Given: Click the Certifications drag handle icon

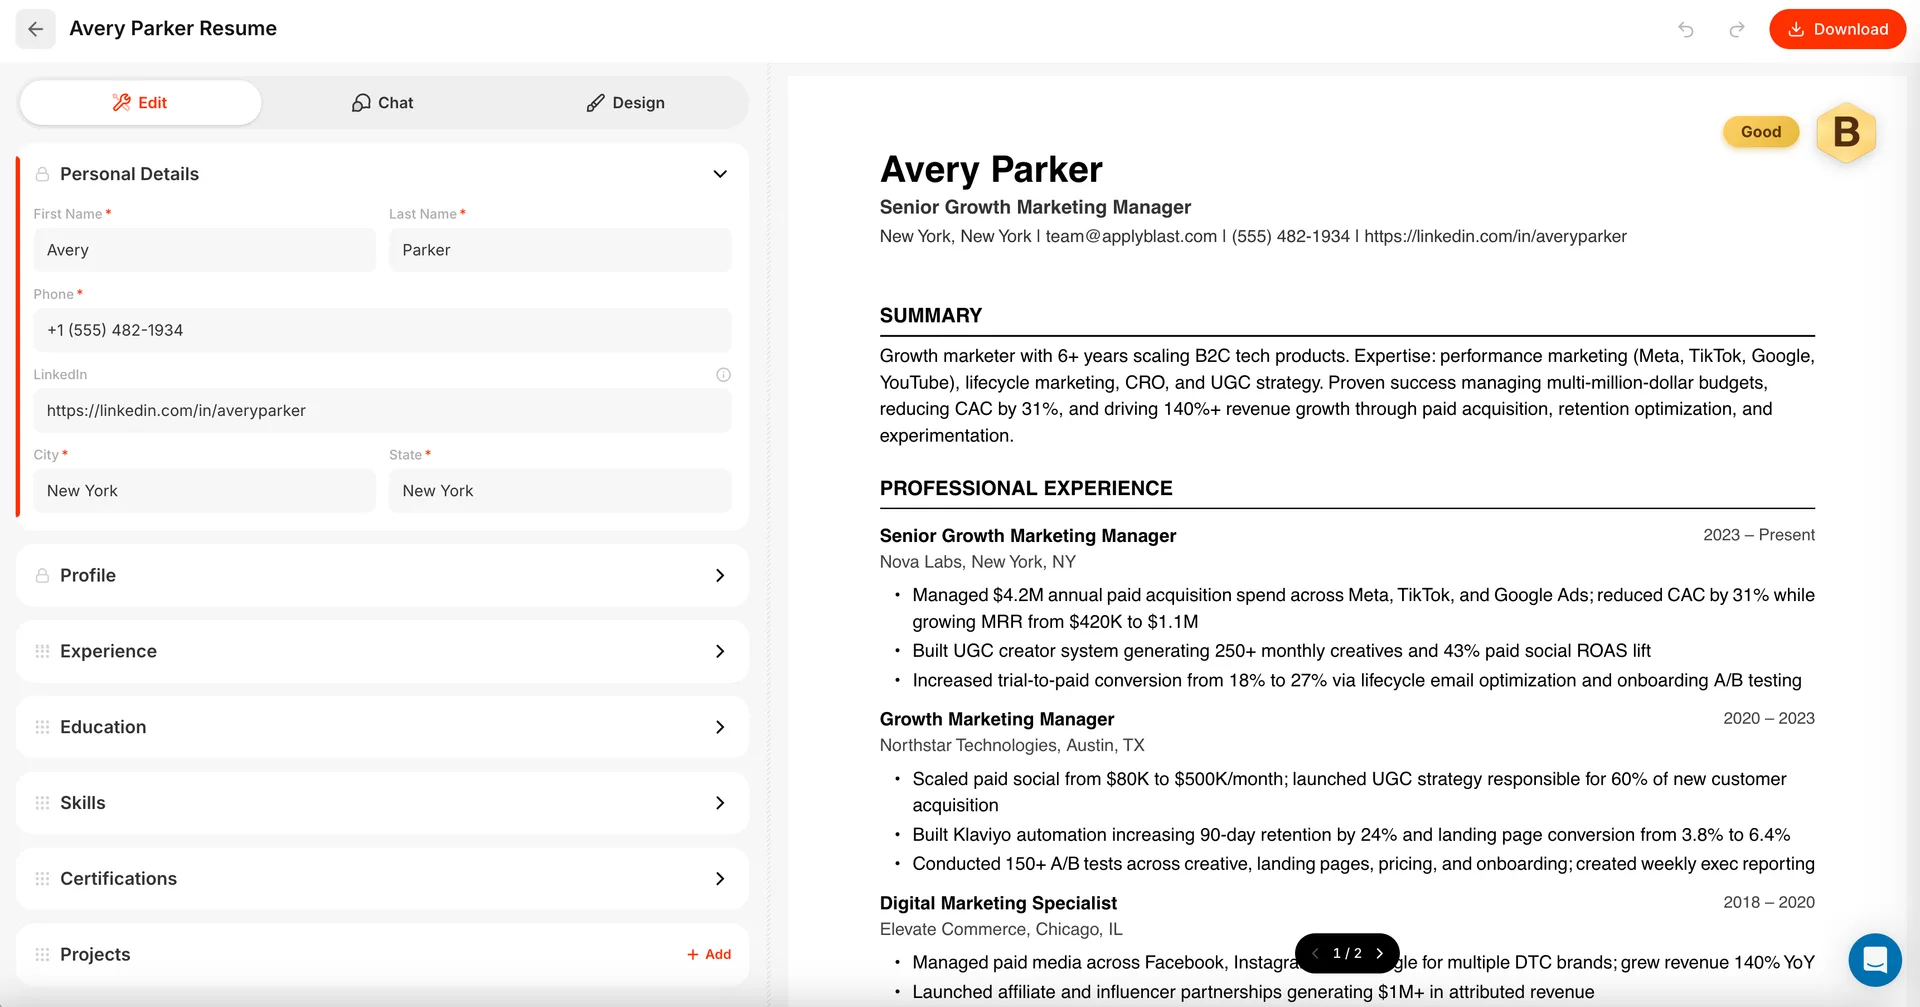Looking at the screenshot, I should 42,879.
